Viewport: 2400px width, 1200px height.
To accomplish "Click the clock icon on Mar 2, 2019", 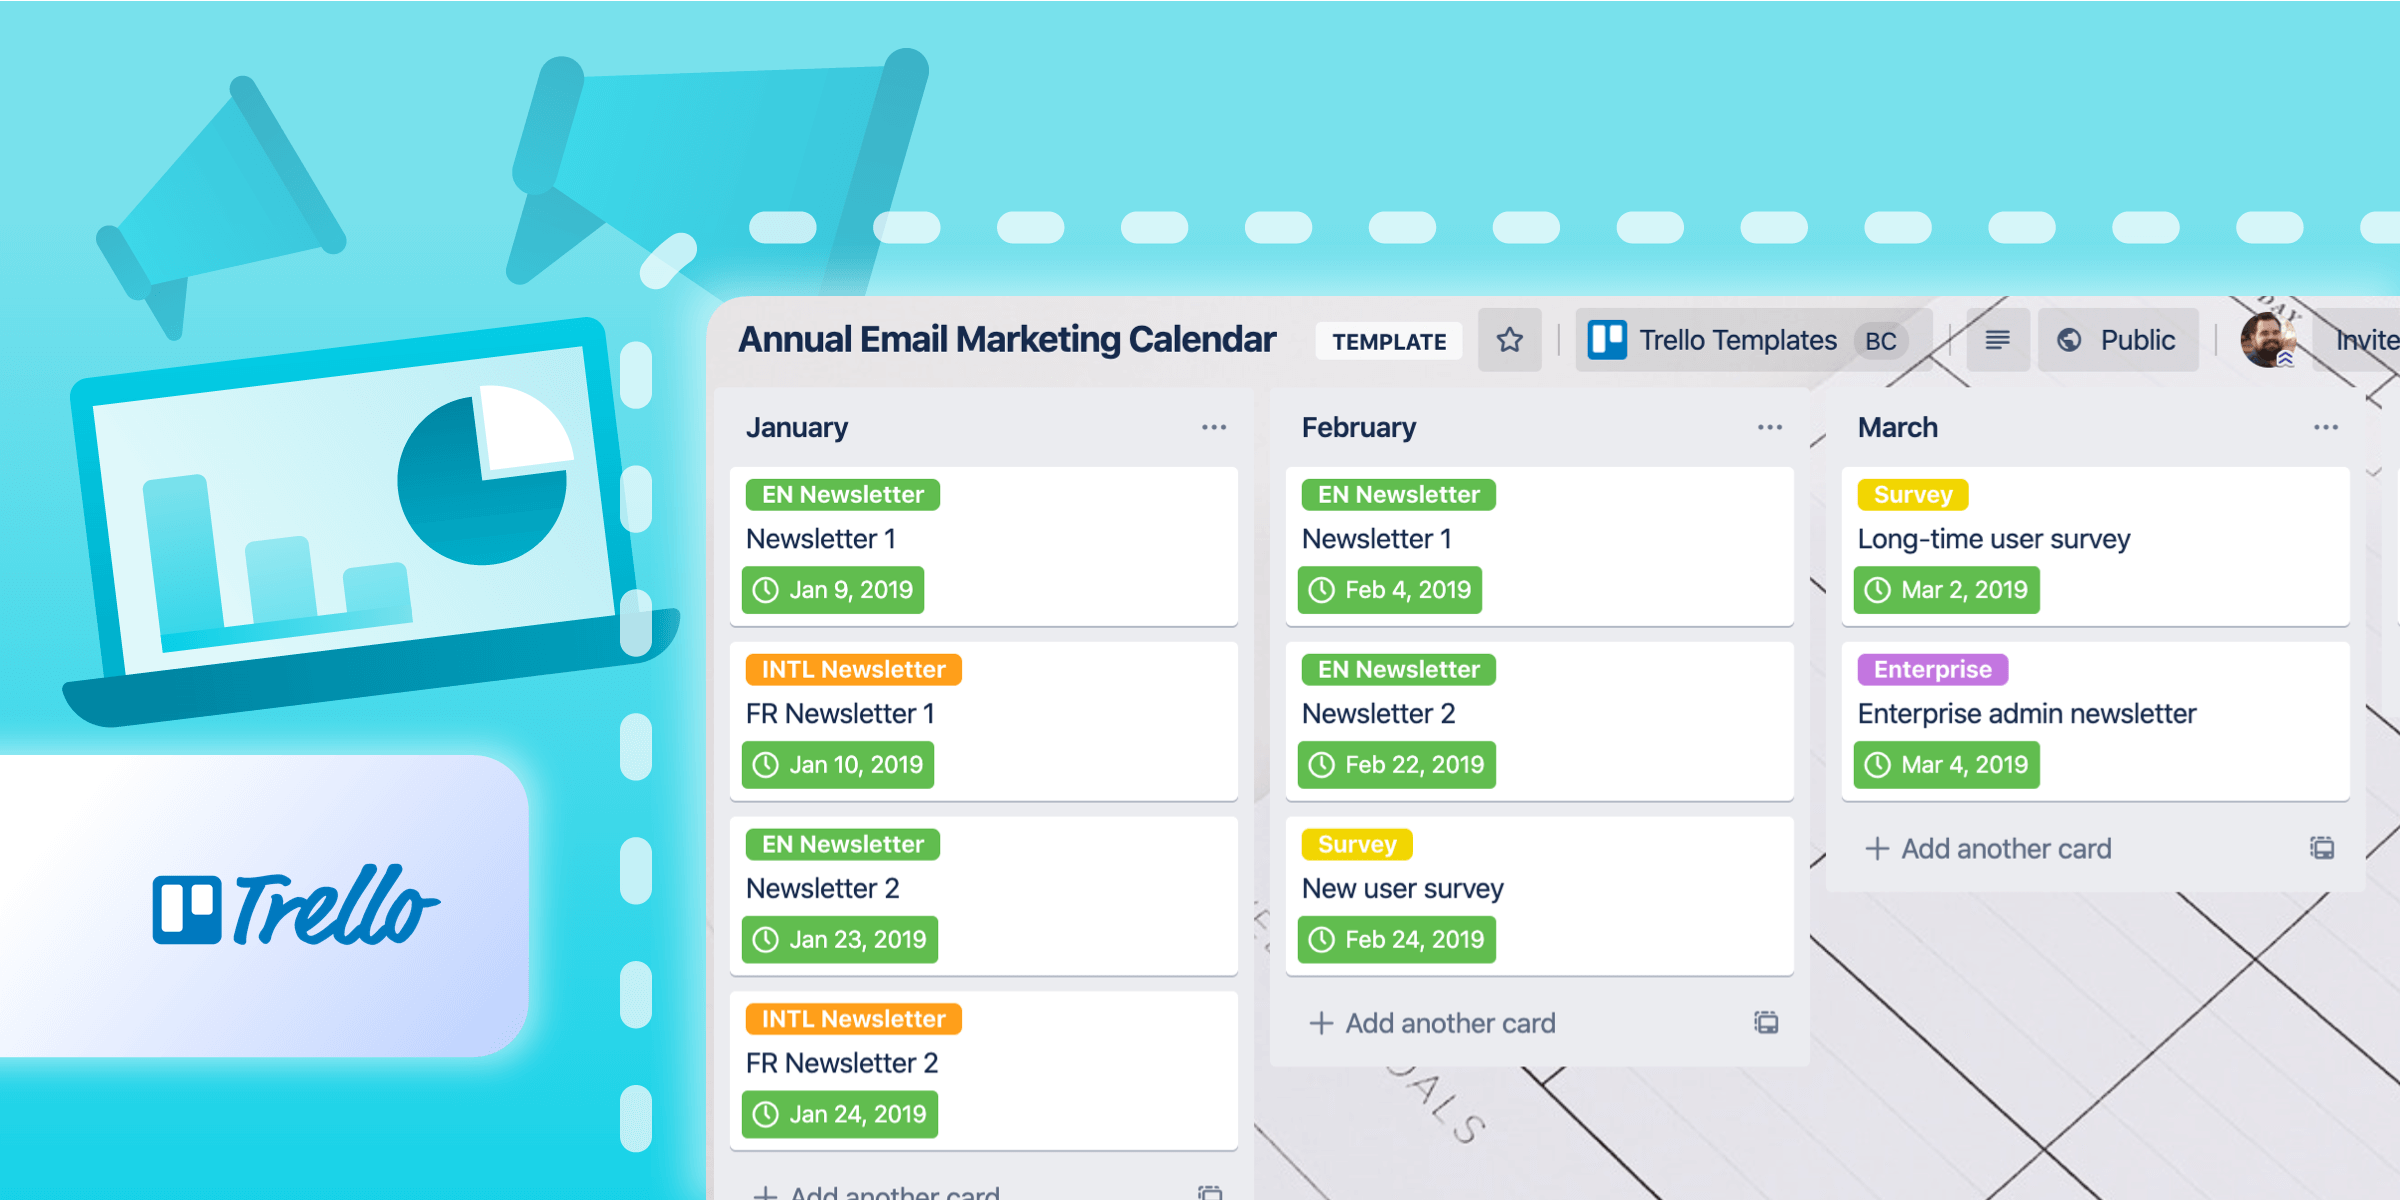I will pos(1877,590).
